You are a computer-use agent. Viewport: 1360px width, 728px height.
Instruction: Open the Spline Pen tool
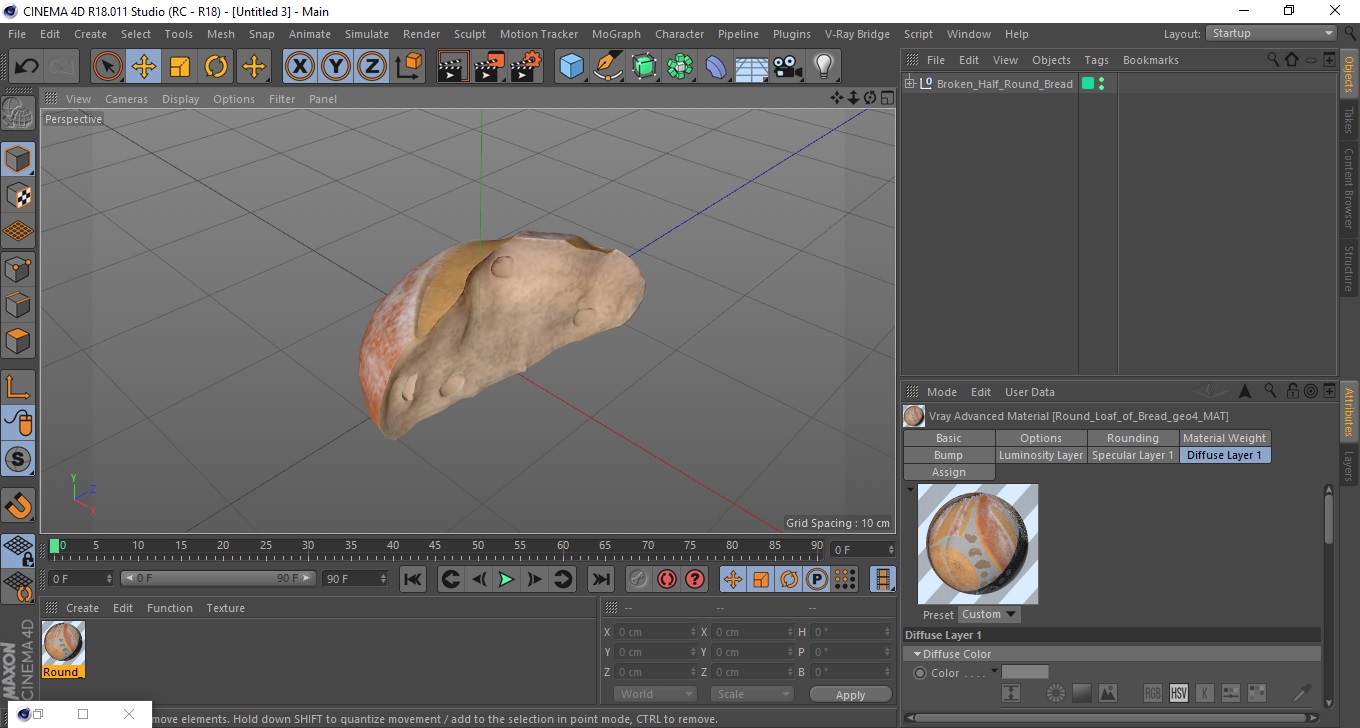(608, 67)
